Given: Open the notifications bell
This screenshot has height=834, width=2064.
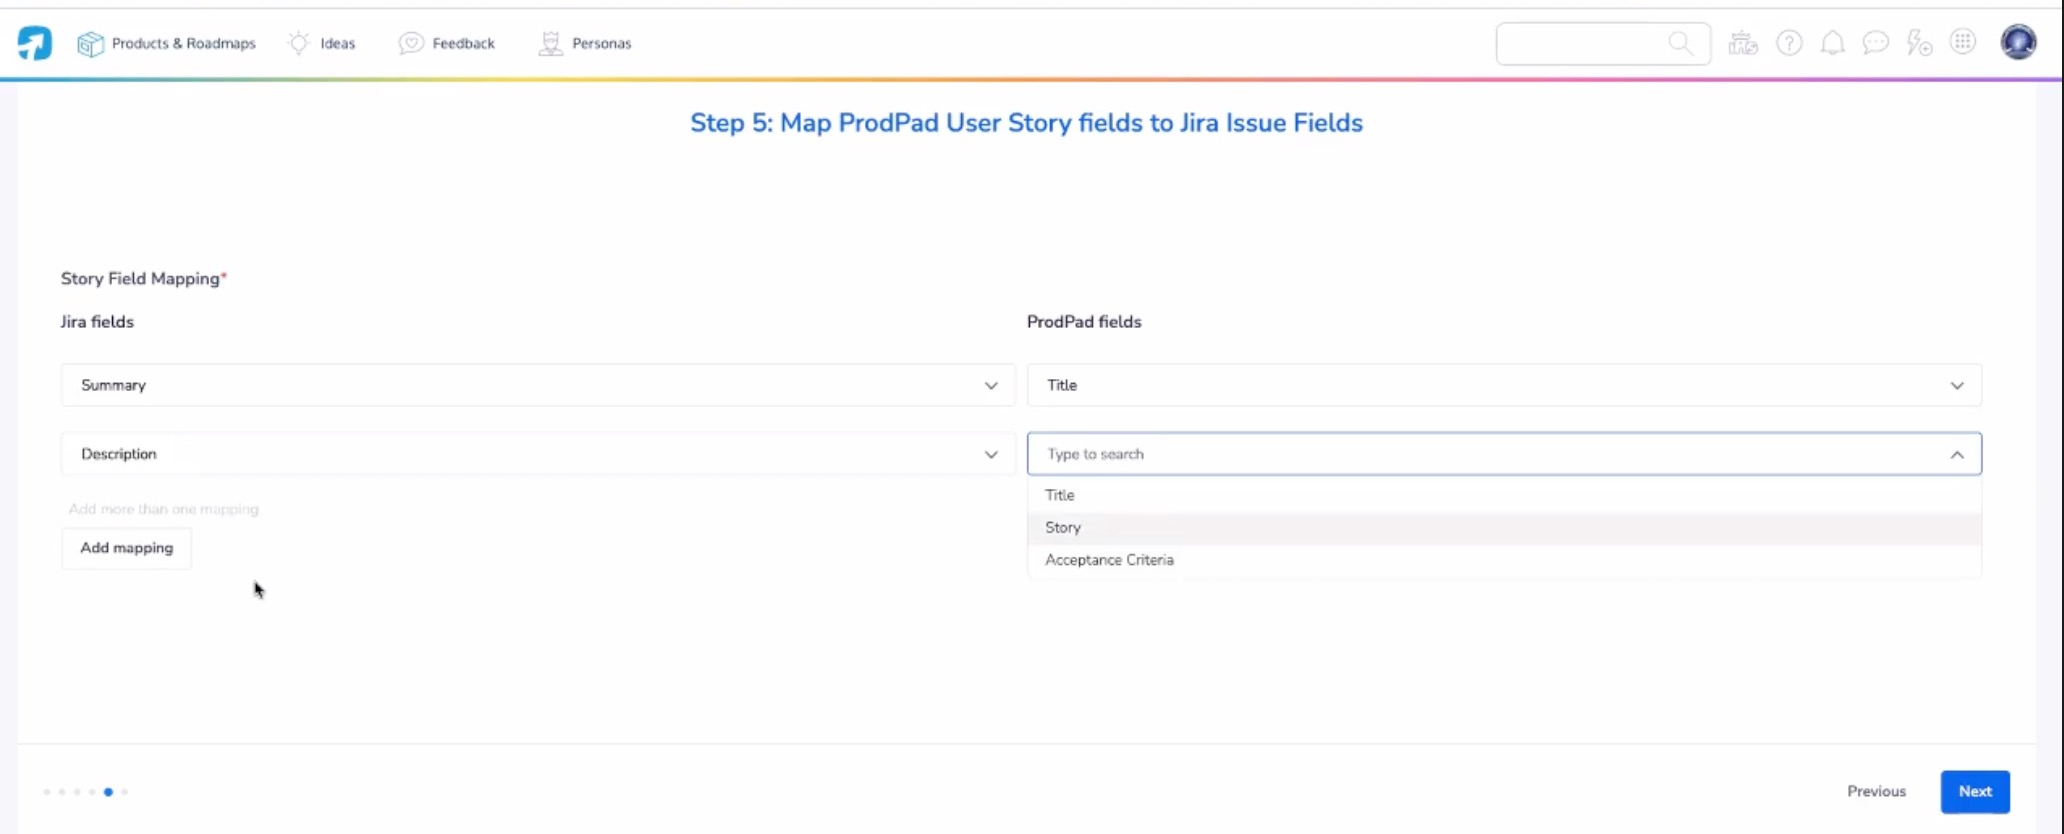Looking at the screenshot, I should [1833, 43].
